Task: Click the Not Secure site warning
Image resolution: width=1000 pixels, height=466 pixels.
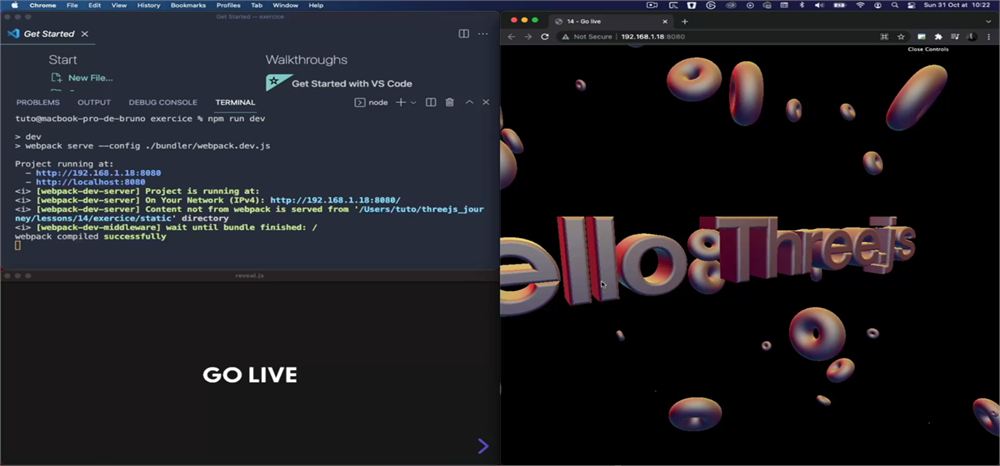Action: click(x=587, y=37)
